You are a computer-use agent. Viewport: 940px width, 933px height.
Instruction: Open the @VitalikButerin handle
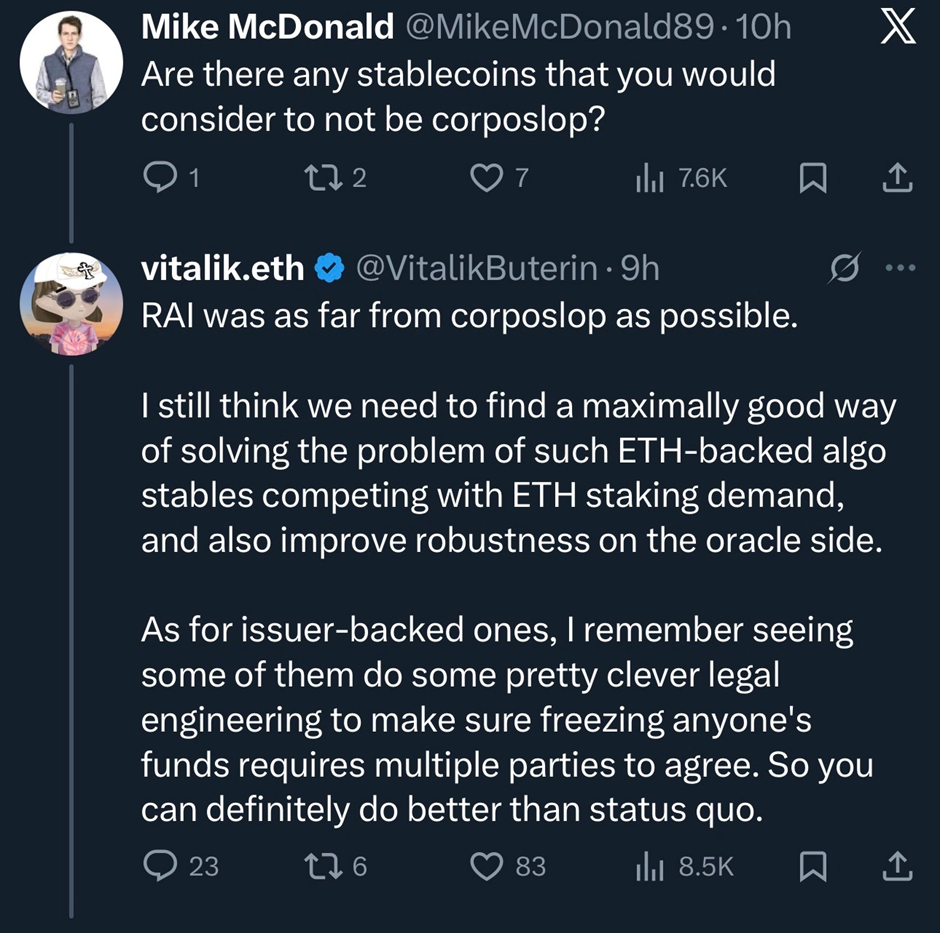pyautogui.click(x=479, y=267)
